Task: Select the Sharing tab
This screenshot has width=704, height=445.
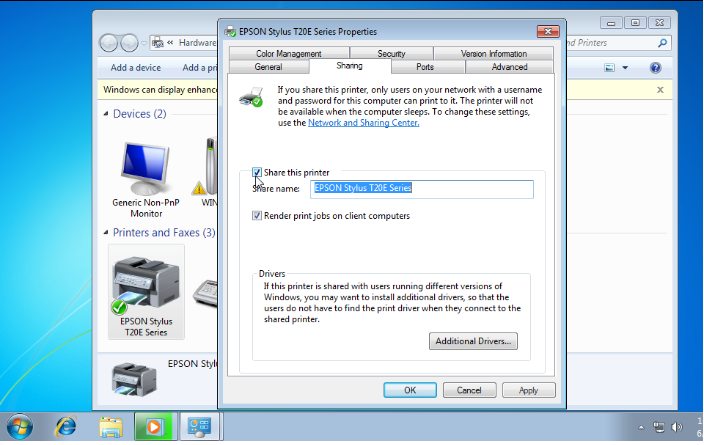Action: (349, 66)
